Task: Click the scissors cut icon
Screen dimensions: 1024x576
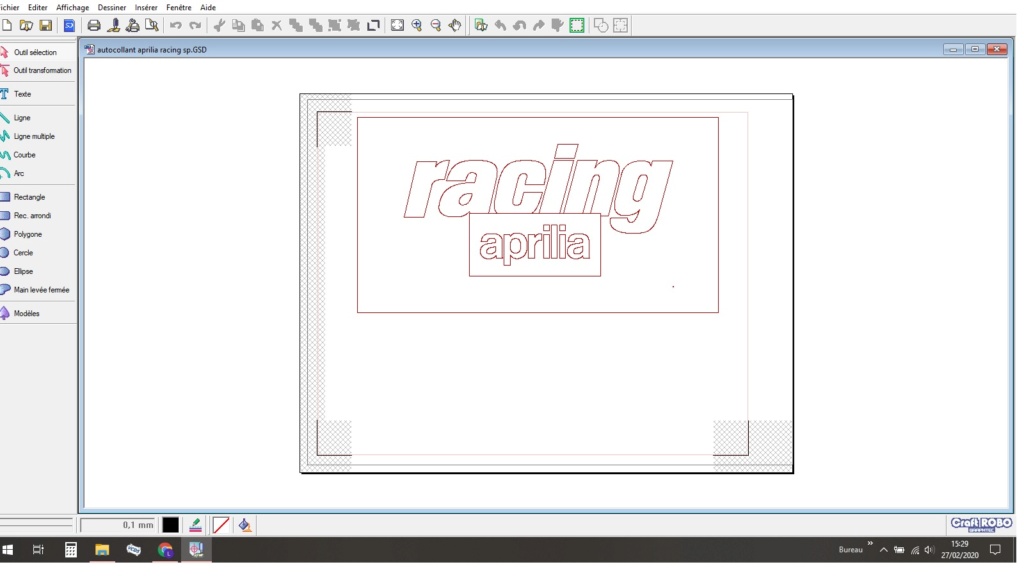Action: 219,25
